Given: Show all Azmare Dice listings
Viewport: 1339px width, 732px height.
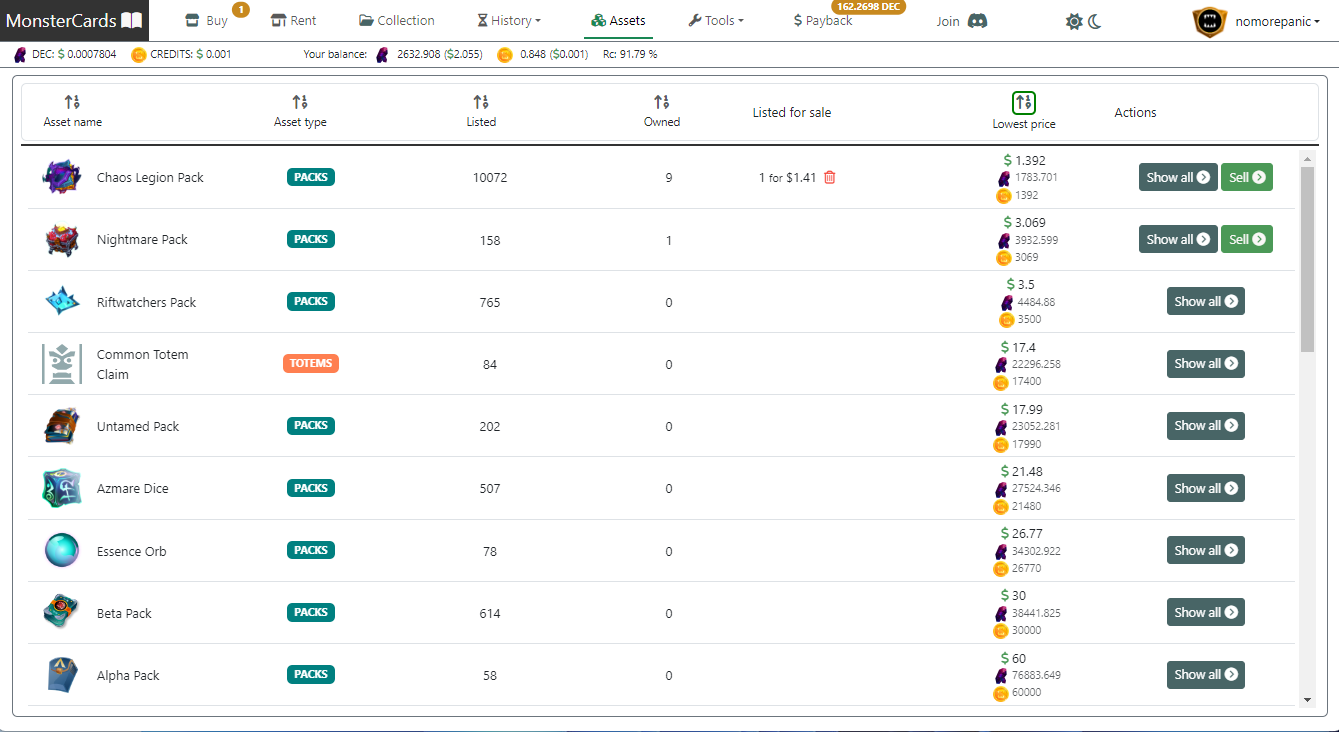Looking at the screenshot, I should [x=1206, y=488].
